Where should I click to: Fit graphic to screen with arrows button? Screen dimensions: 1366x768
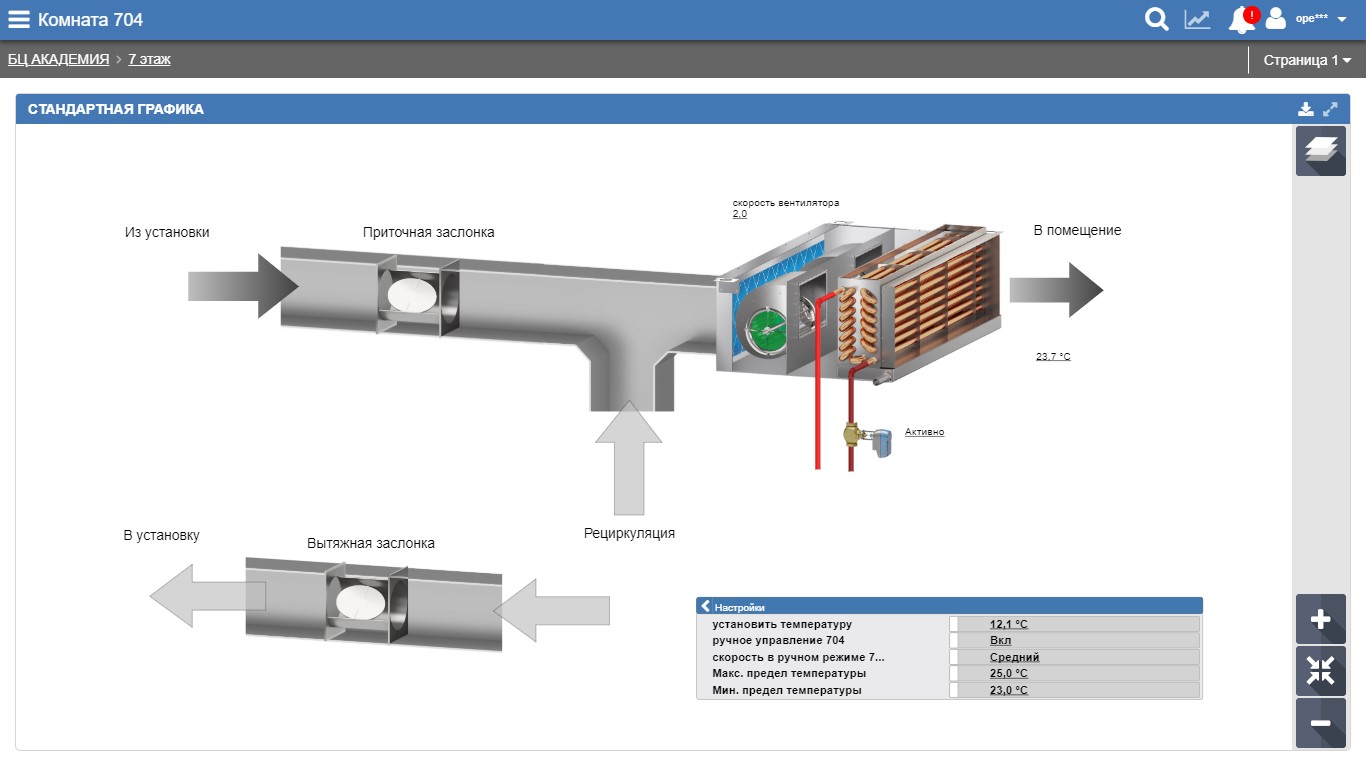click(x=1320, y=671)
